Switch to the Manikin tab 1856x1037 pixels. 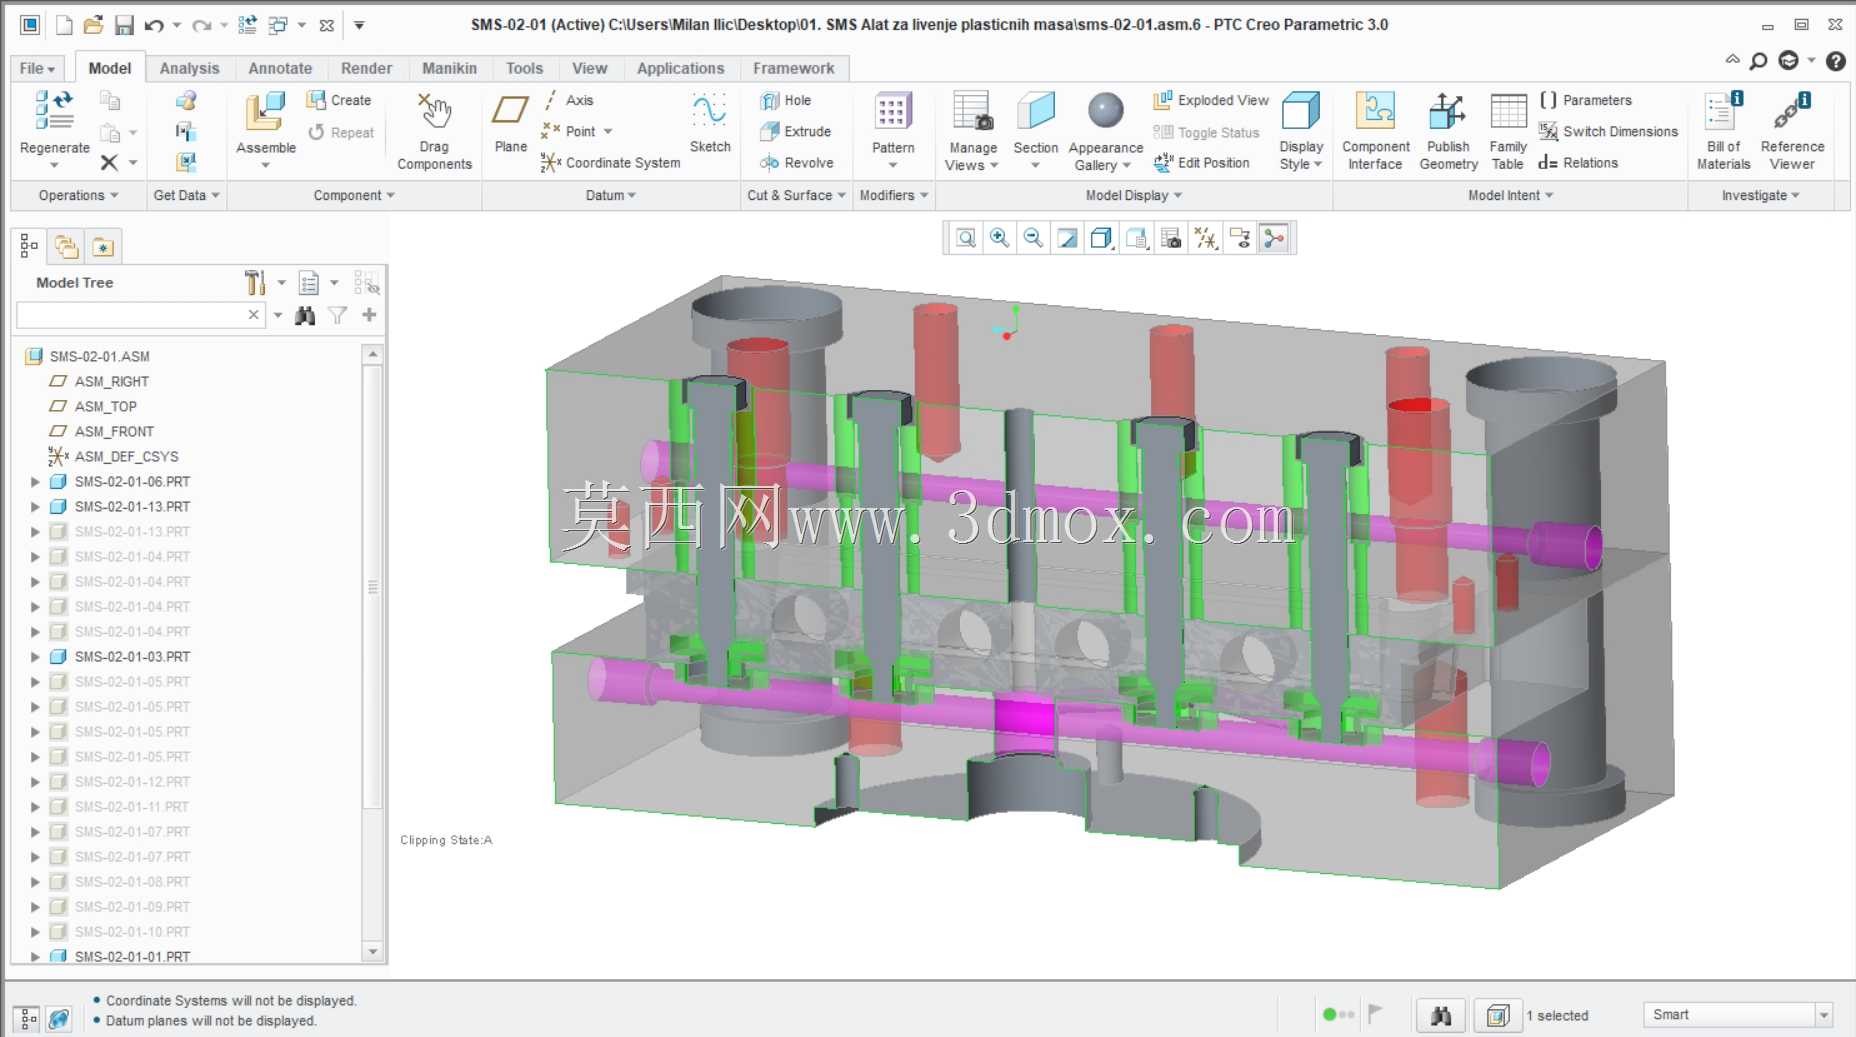click(449, 68)
